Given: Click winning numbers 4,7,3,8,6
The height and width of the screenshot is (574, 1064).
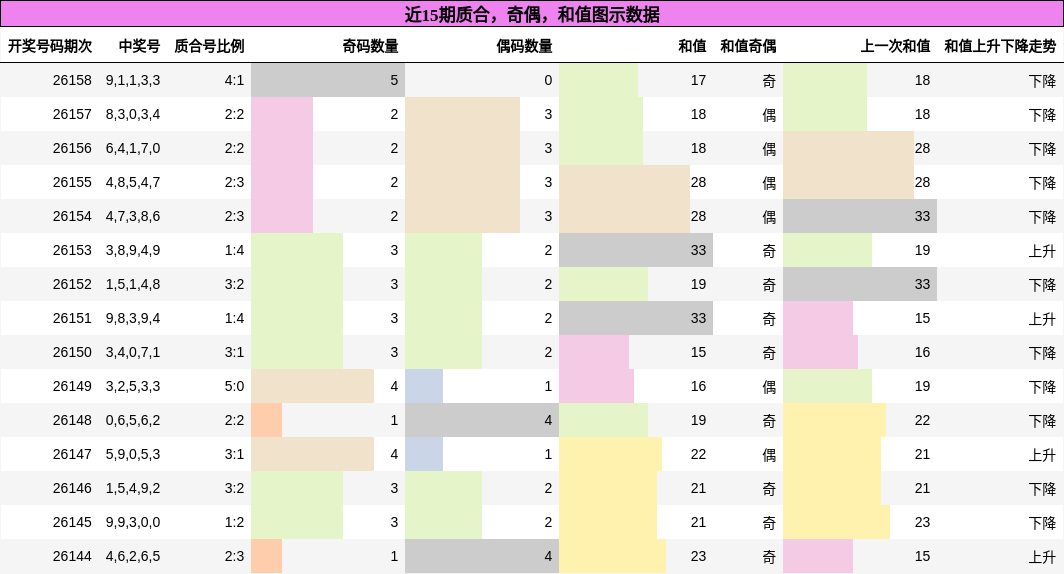Looking at the screenshot, I should [133, 216].
